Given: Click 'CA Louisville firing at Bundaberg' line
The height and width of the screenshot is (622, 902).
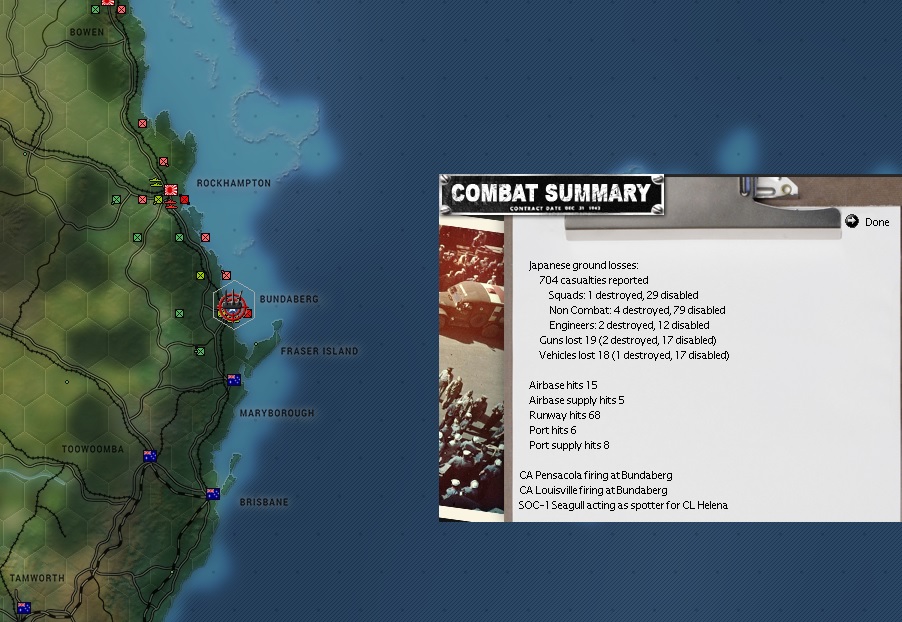Looking at the screenshot, I should (593, 490).
